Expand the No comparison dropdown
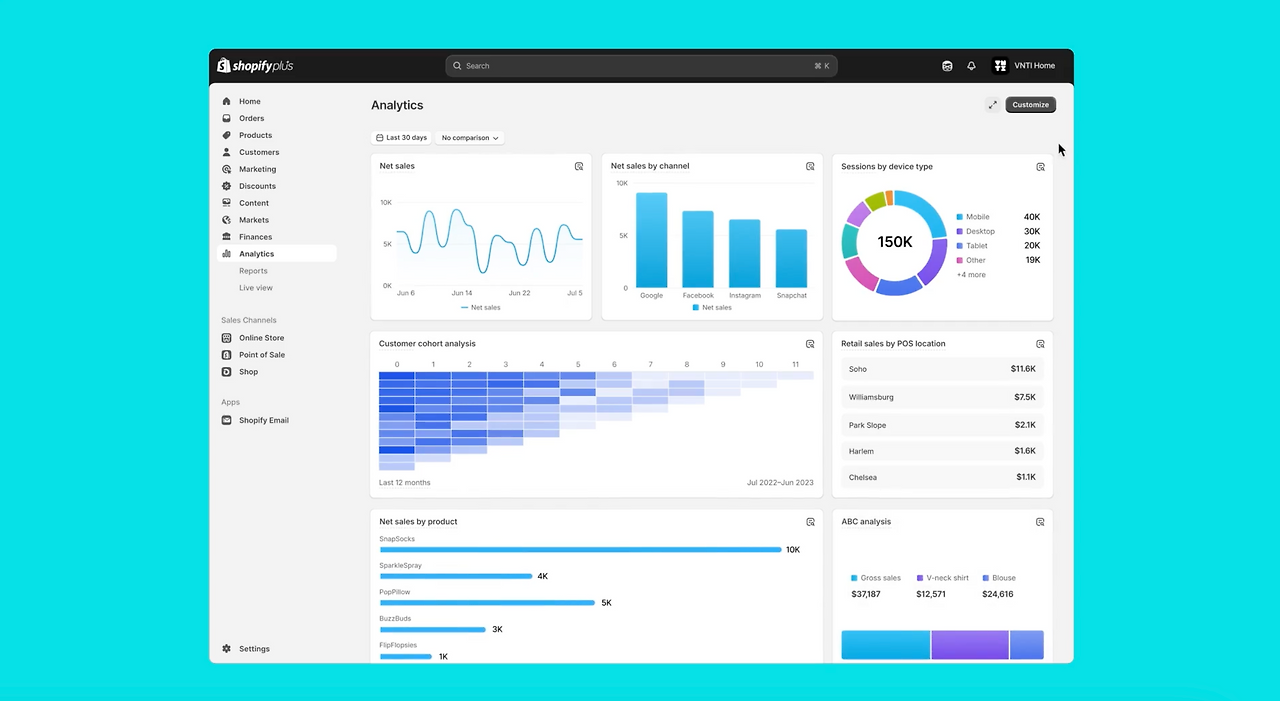 (x=470, y=138)
